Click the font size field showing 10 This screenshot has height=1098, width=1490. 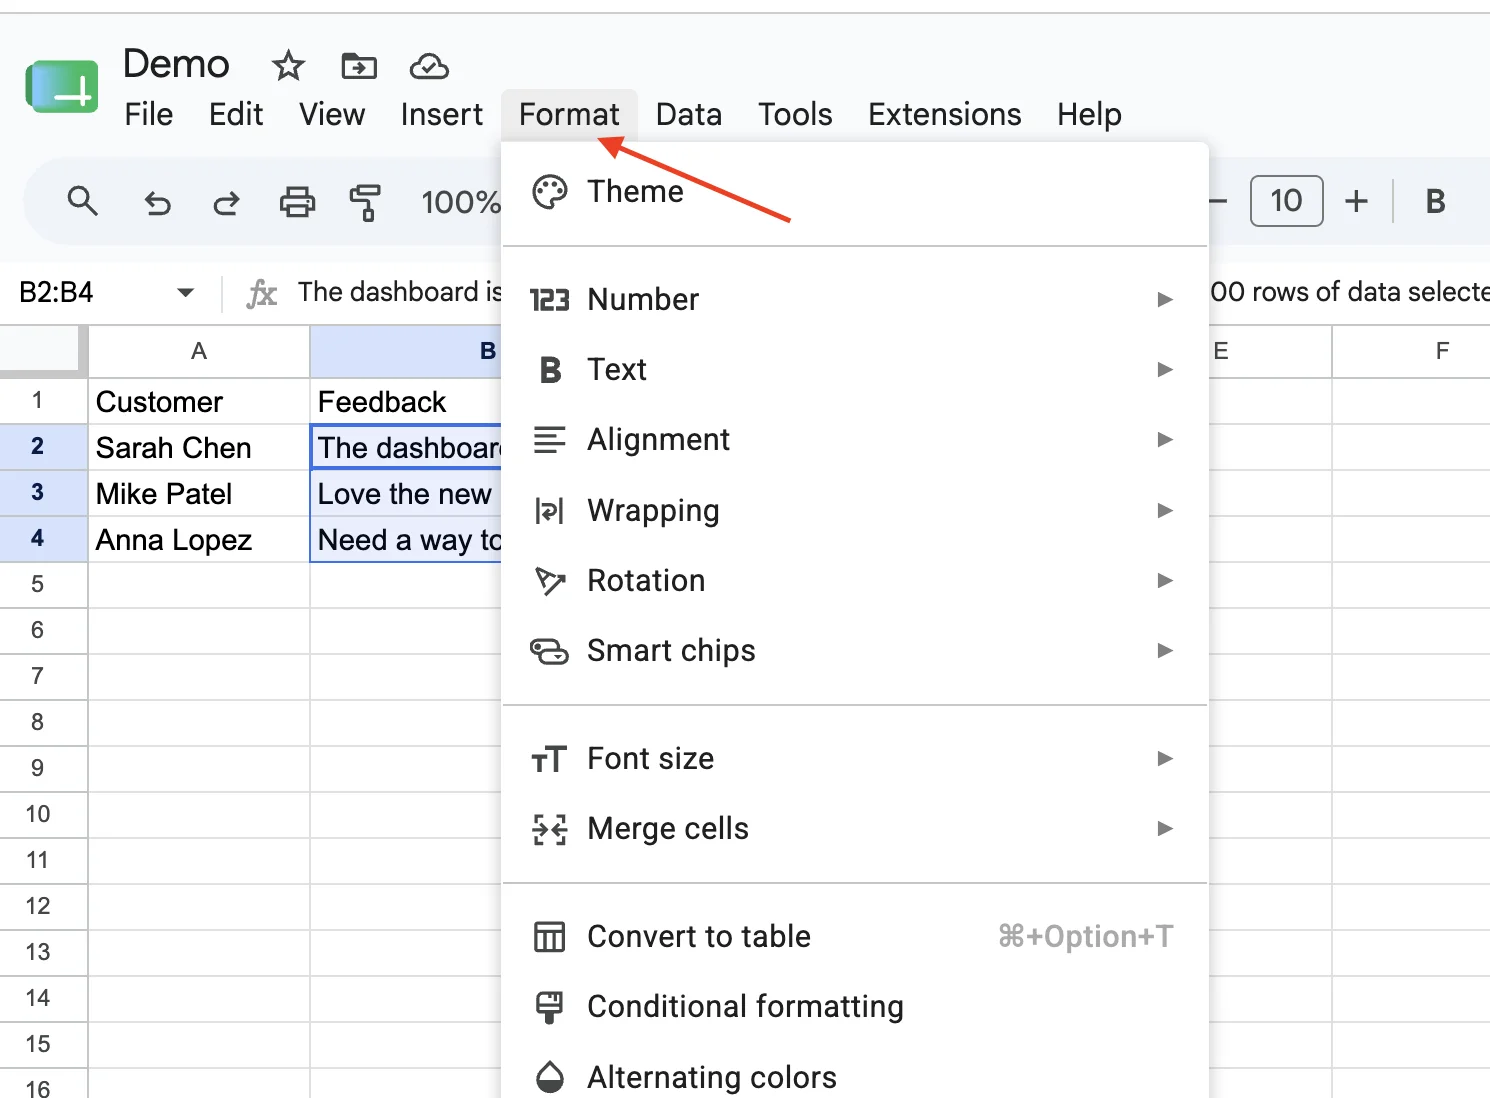(x=1286, y=201)
